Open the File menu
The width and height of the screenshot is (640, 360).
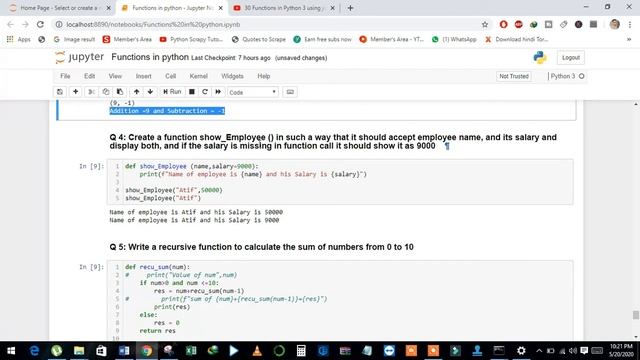pos(65,76)
